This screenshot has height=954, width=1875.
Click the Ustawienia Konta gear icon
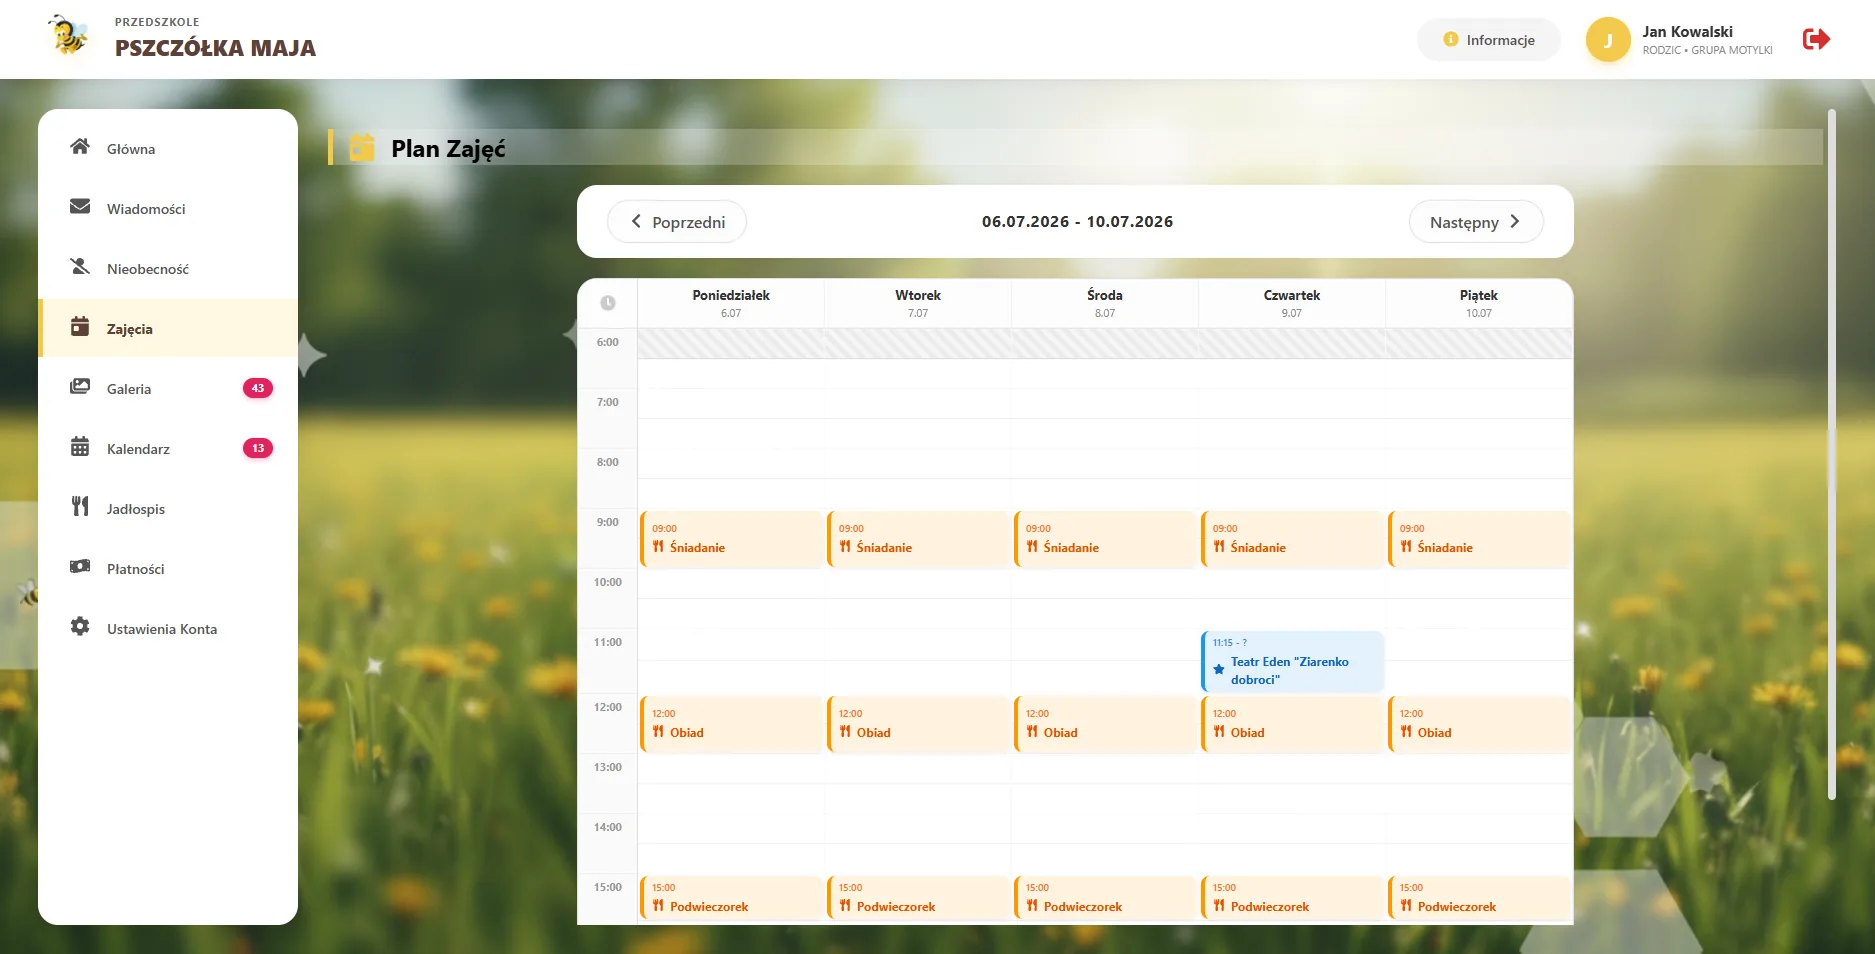(80, 627)
